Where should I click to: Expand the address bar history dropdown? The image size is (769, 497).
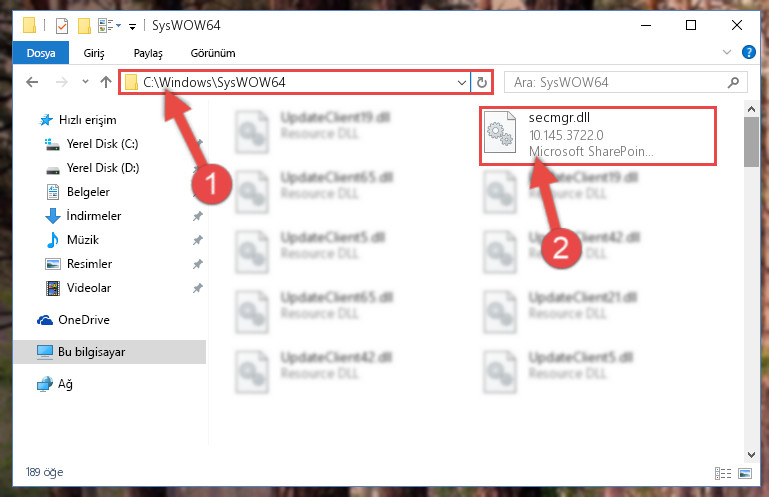coord(461,82)
